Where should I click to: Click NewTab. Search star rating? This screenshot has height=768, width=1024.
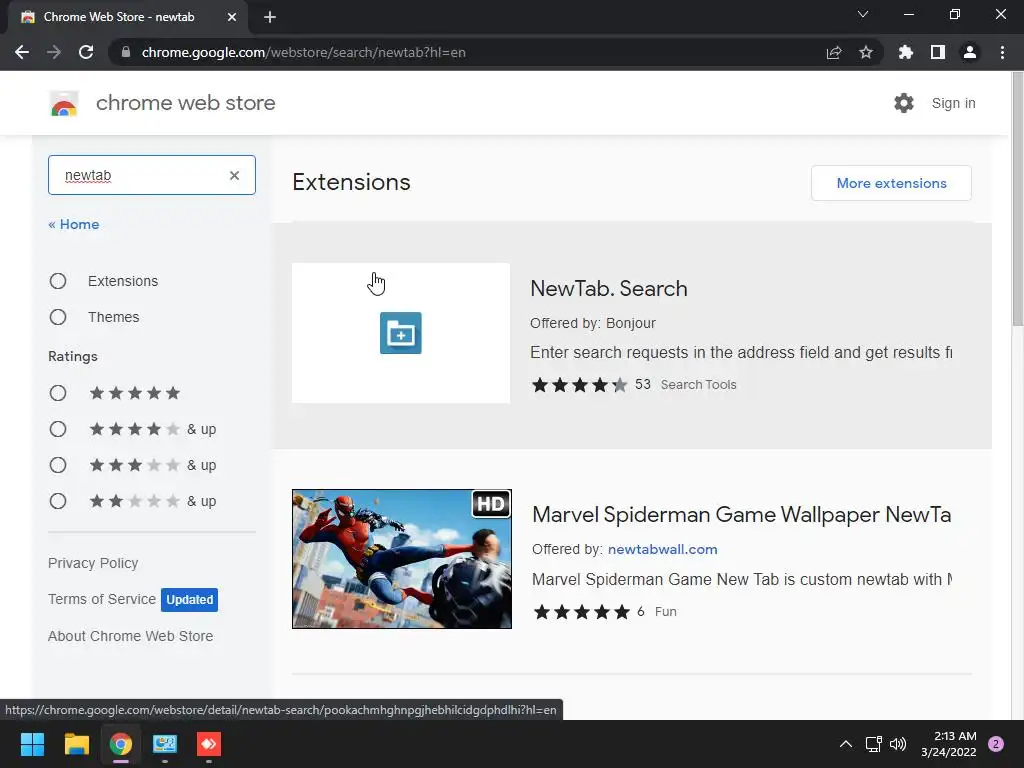(579, 385)
